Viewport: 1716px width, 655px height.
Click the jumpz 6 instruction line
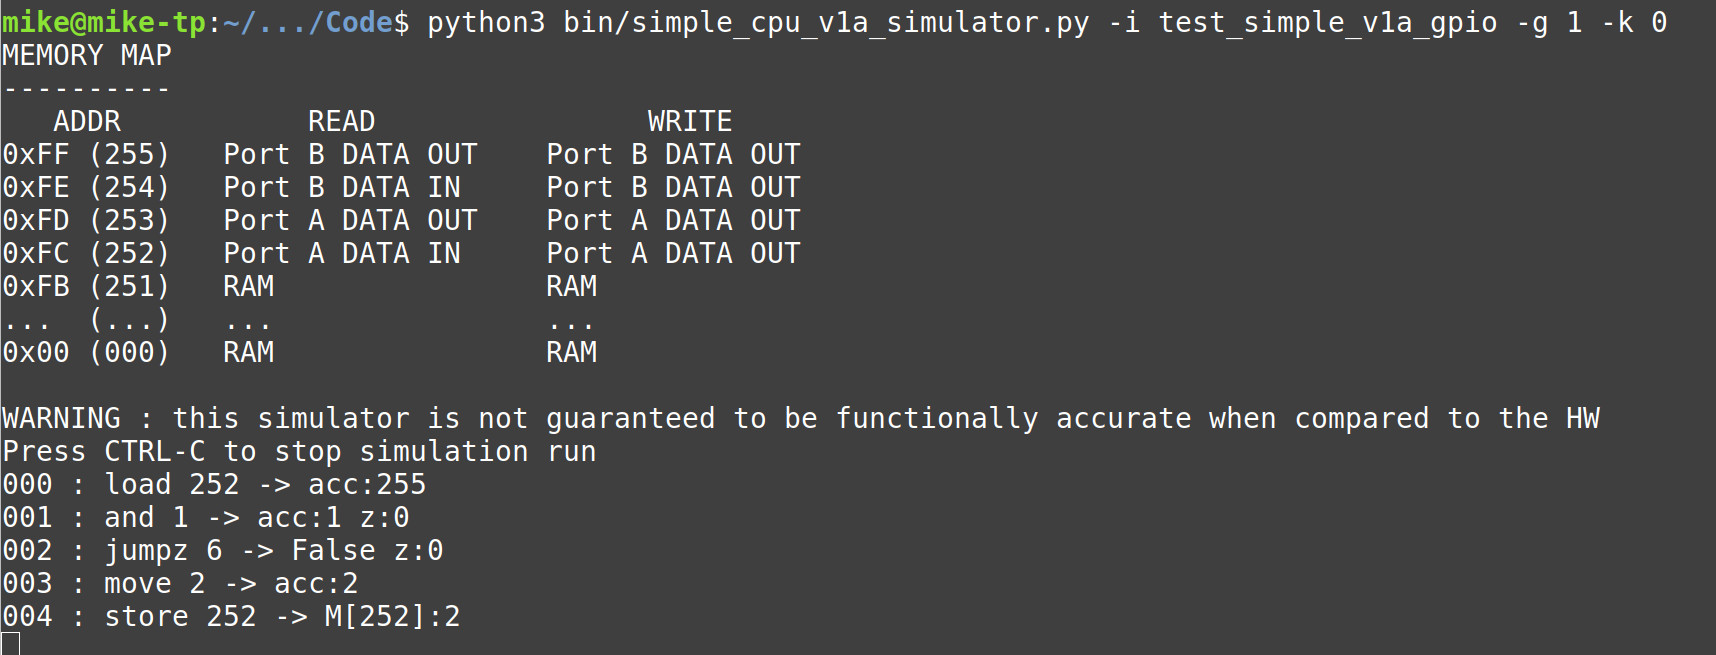(x=163, y=550)
